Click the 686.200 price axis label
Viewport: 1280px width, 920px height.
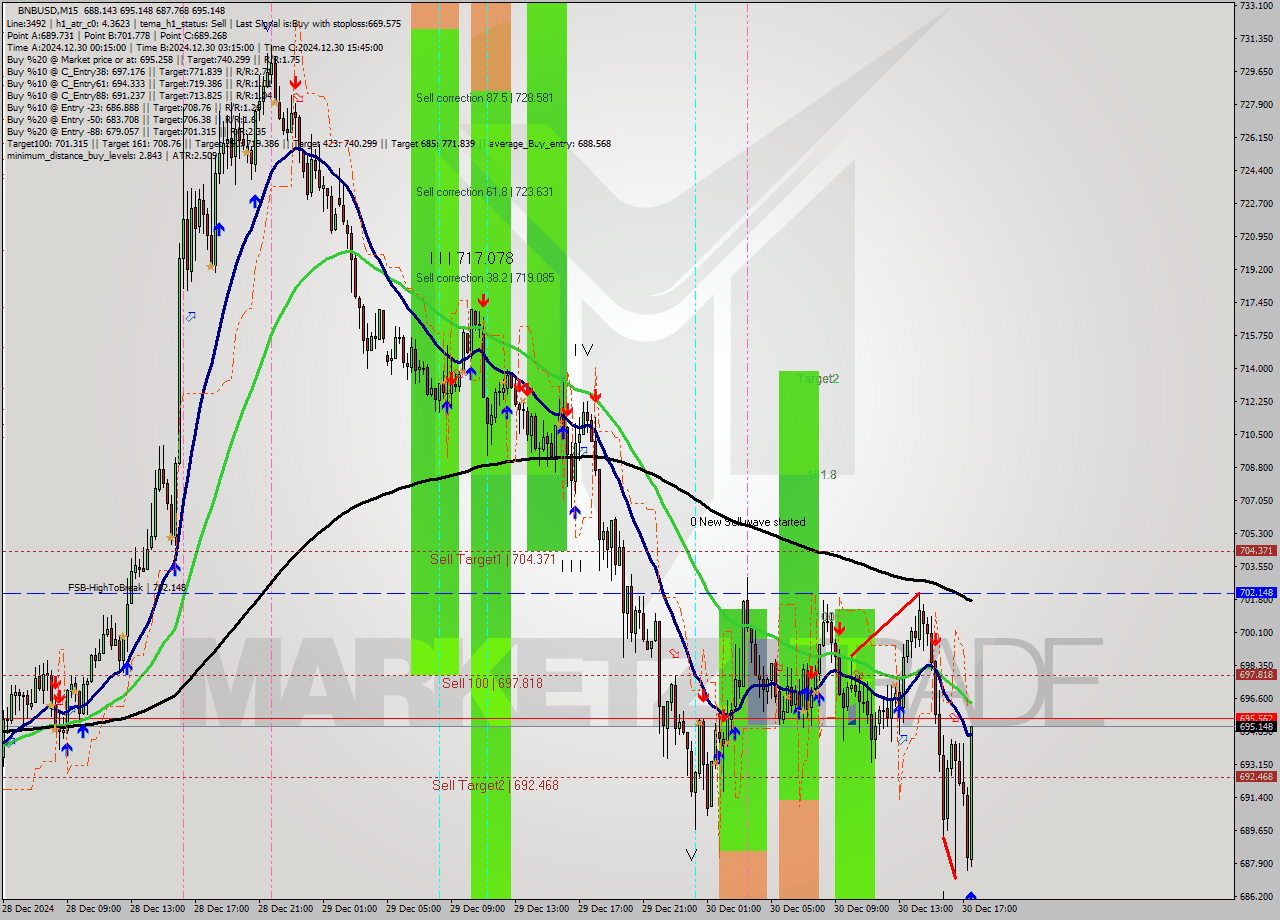(1256, 896)
